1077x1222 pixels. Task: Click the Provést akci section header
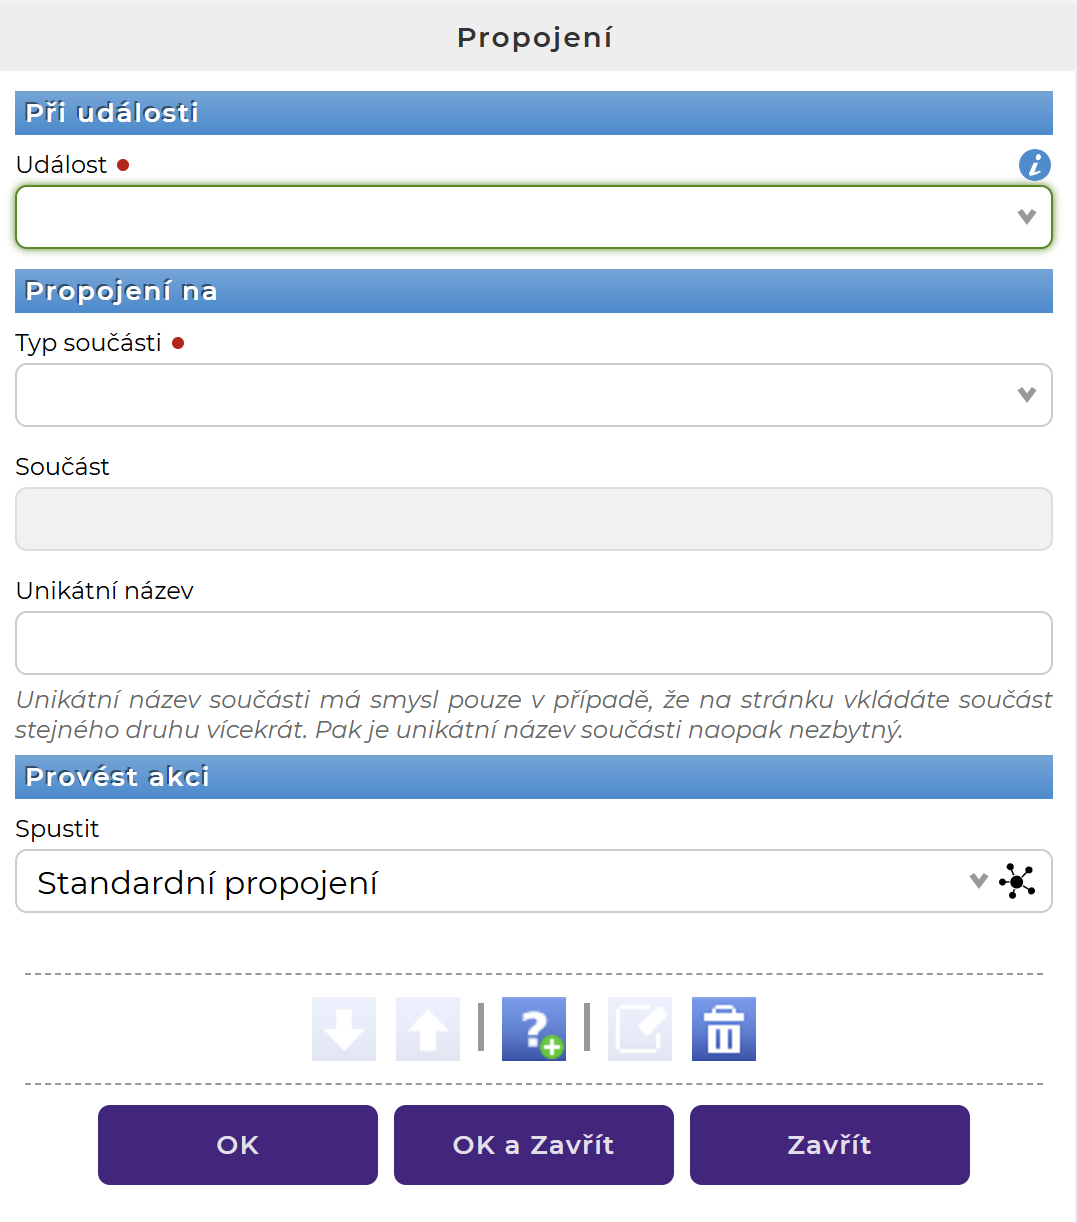tap(533, 777)
